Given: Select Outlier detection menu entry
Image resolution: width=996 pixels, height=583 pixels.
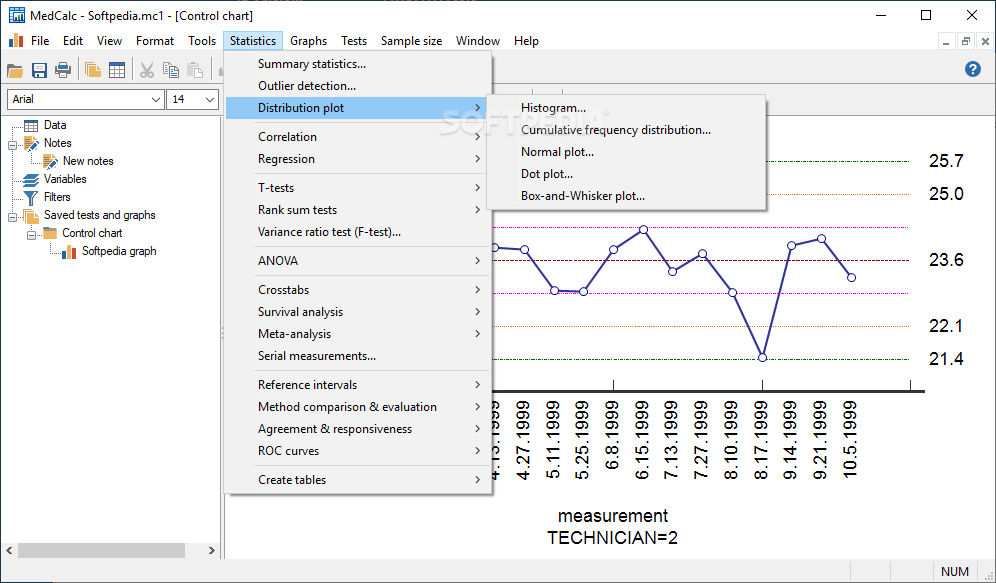Looking at the screenshot, I should [358, 86].
